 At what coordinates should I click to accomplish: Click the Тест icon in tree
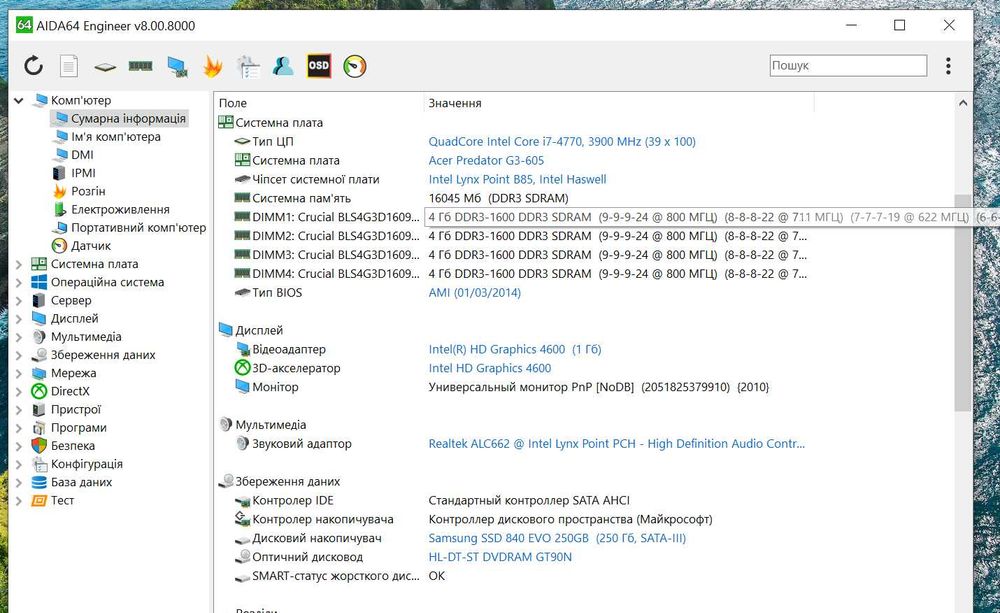coord(39,501)
